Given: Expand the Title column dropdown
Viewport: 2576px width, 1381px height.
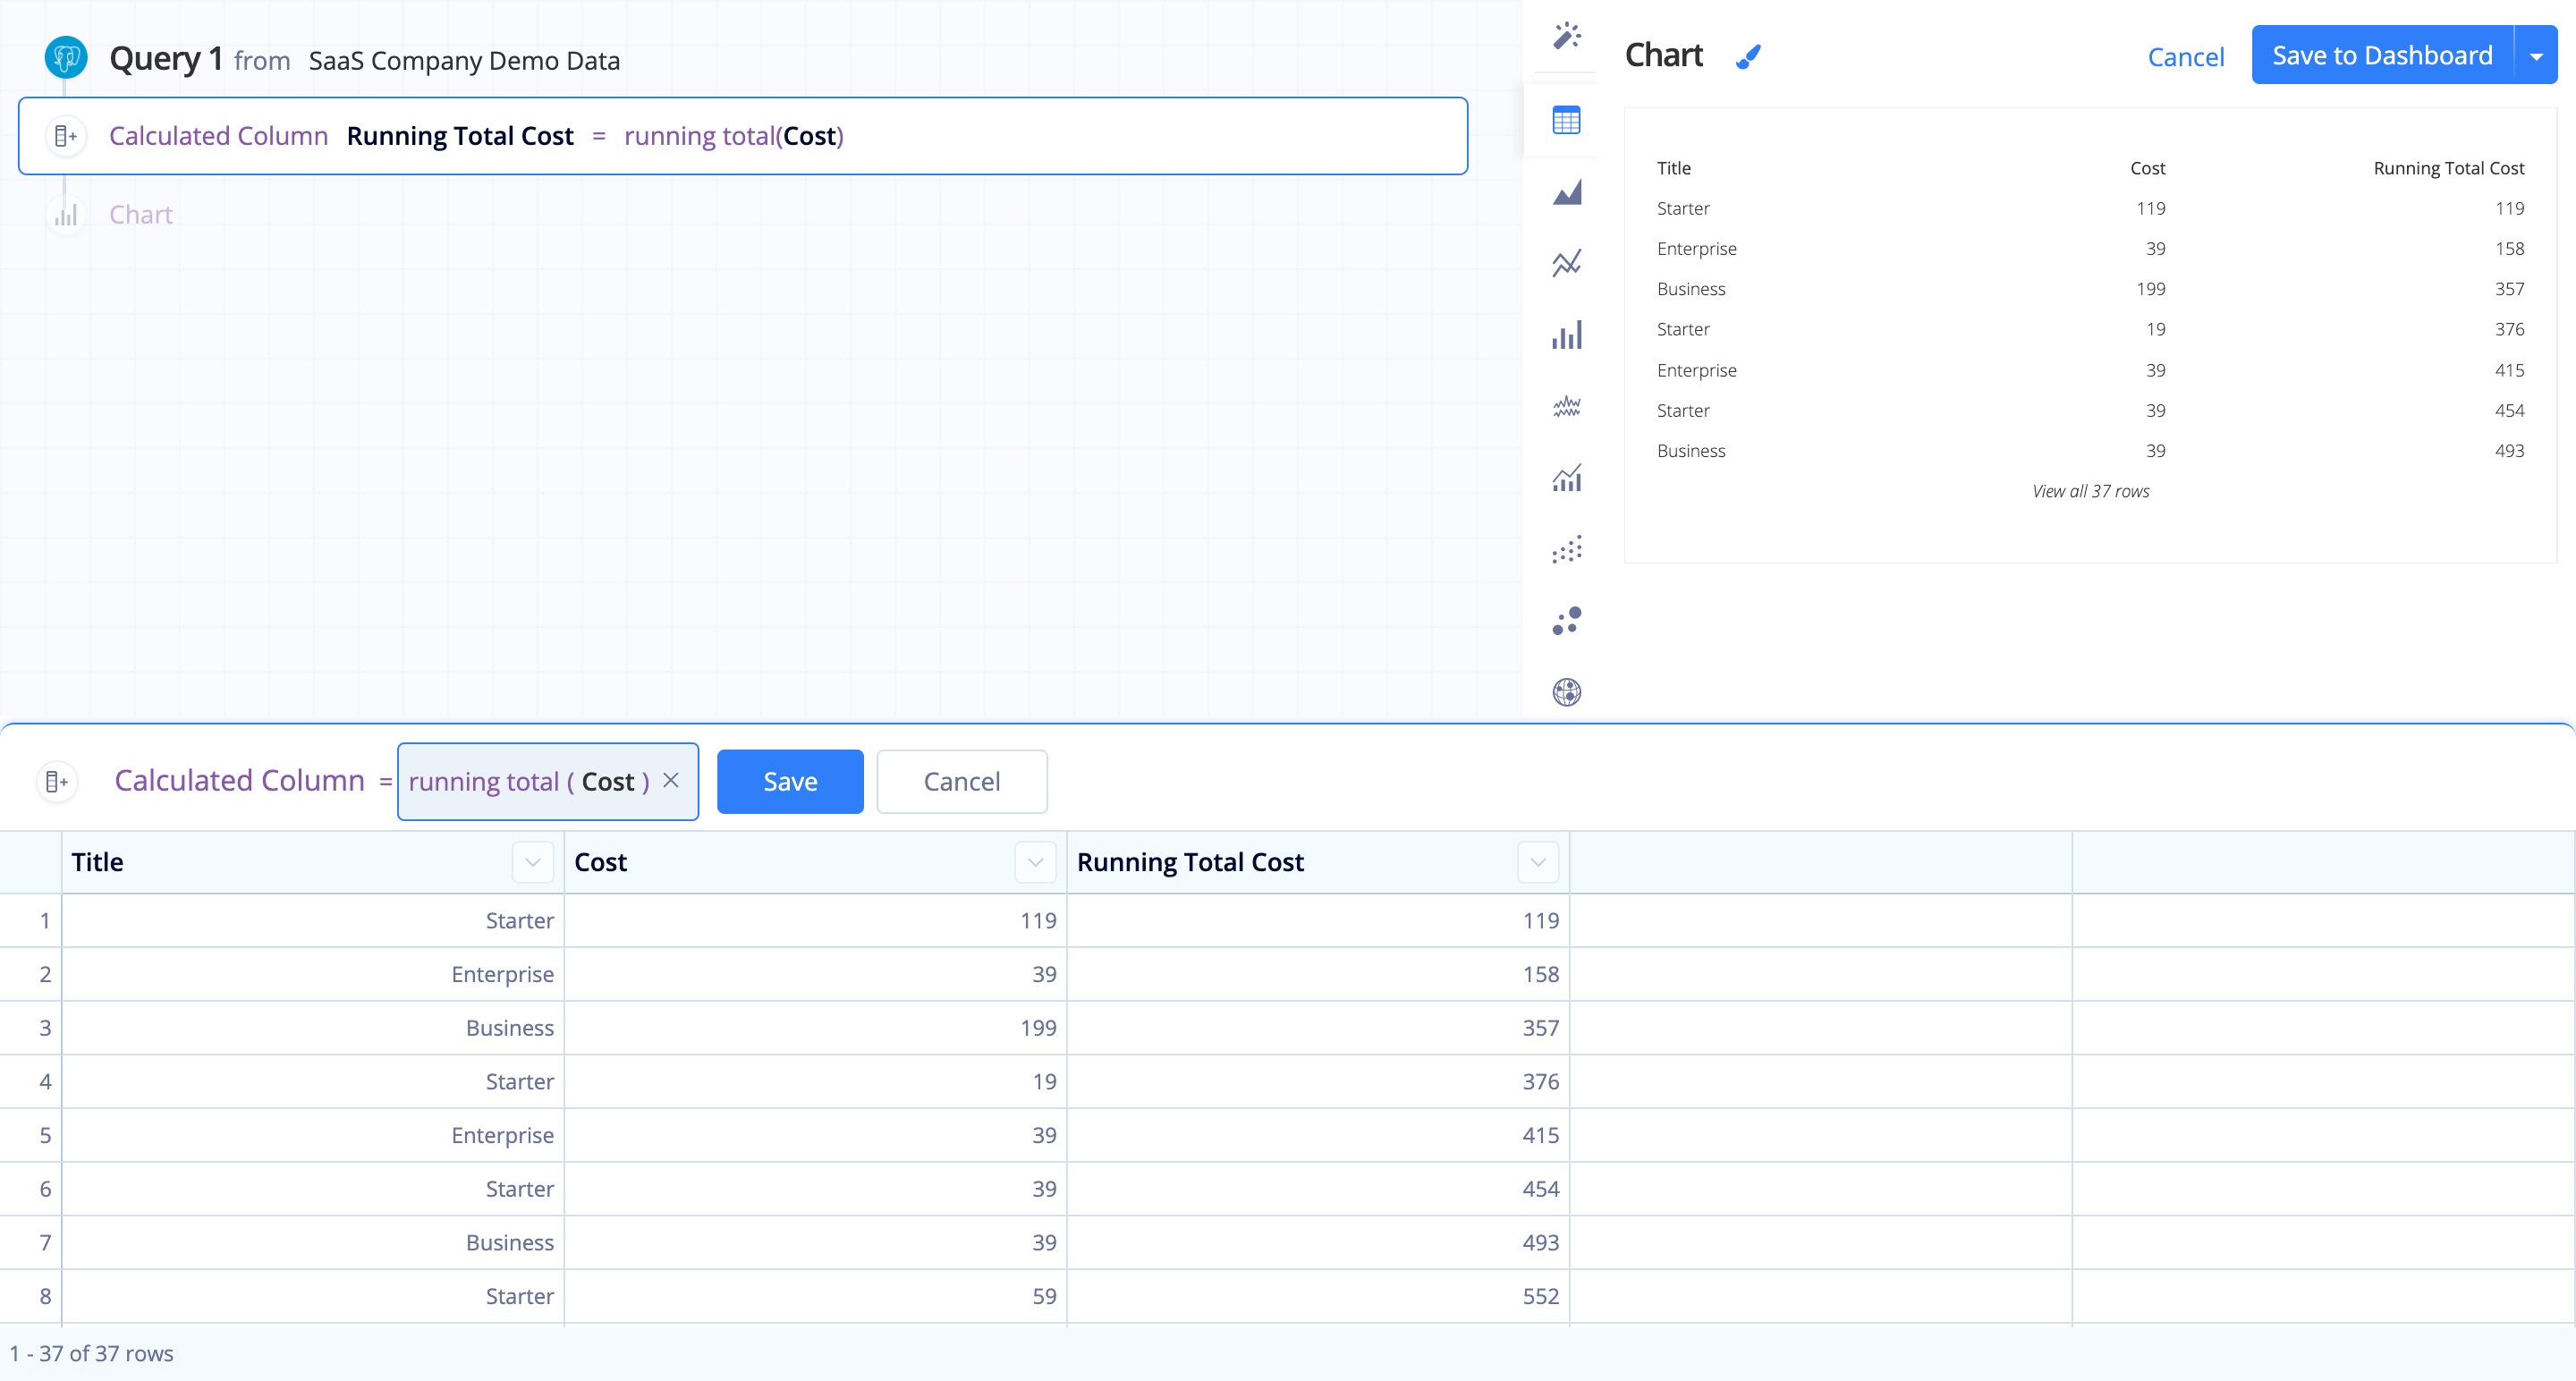Looking at the screenshot, I should (x=533, y=861).
